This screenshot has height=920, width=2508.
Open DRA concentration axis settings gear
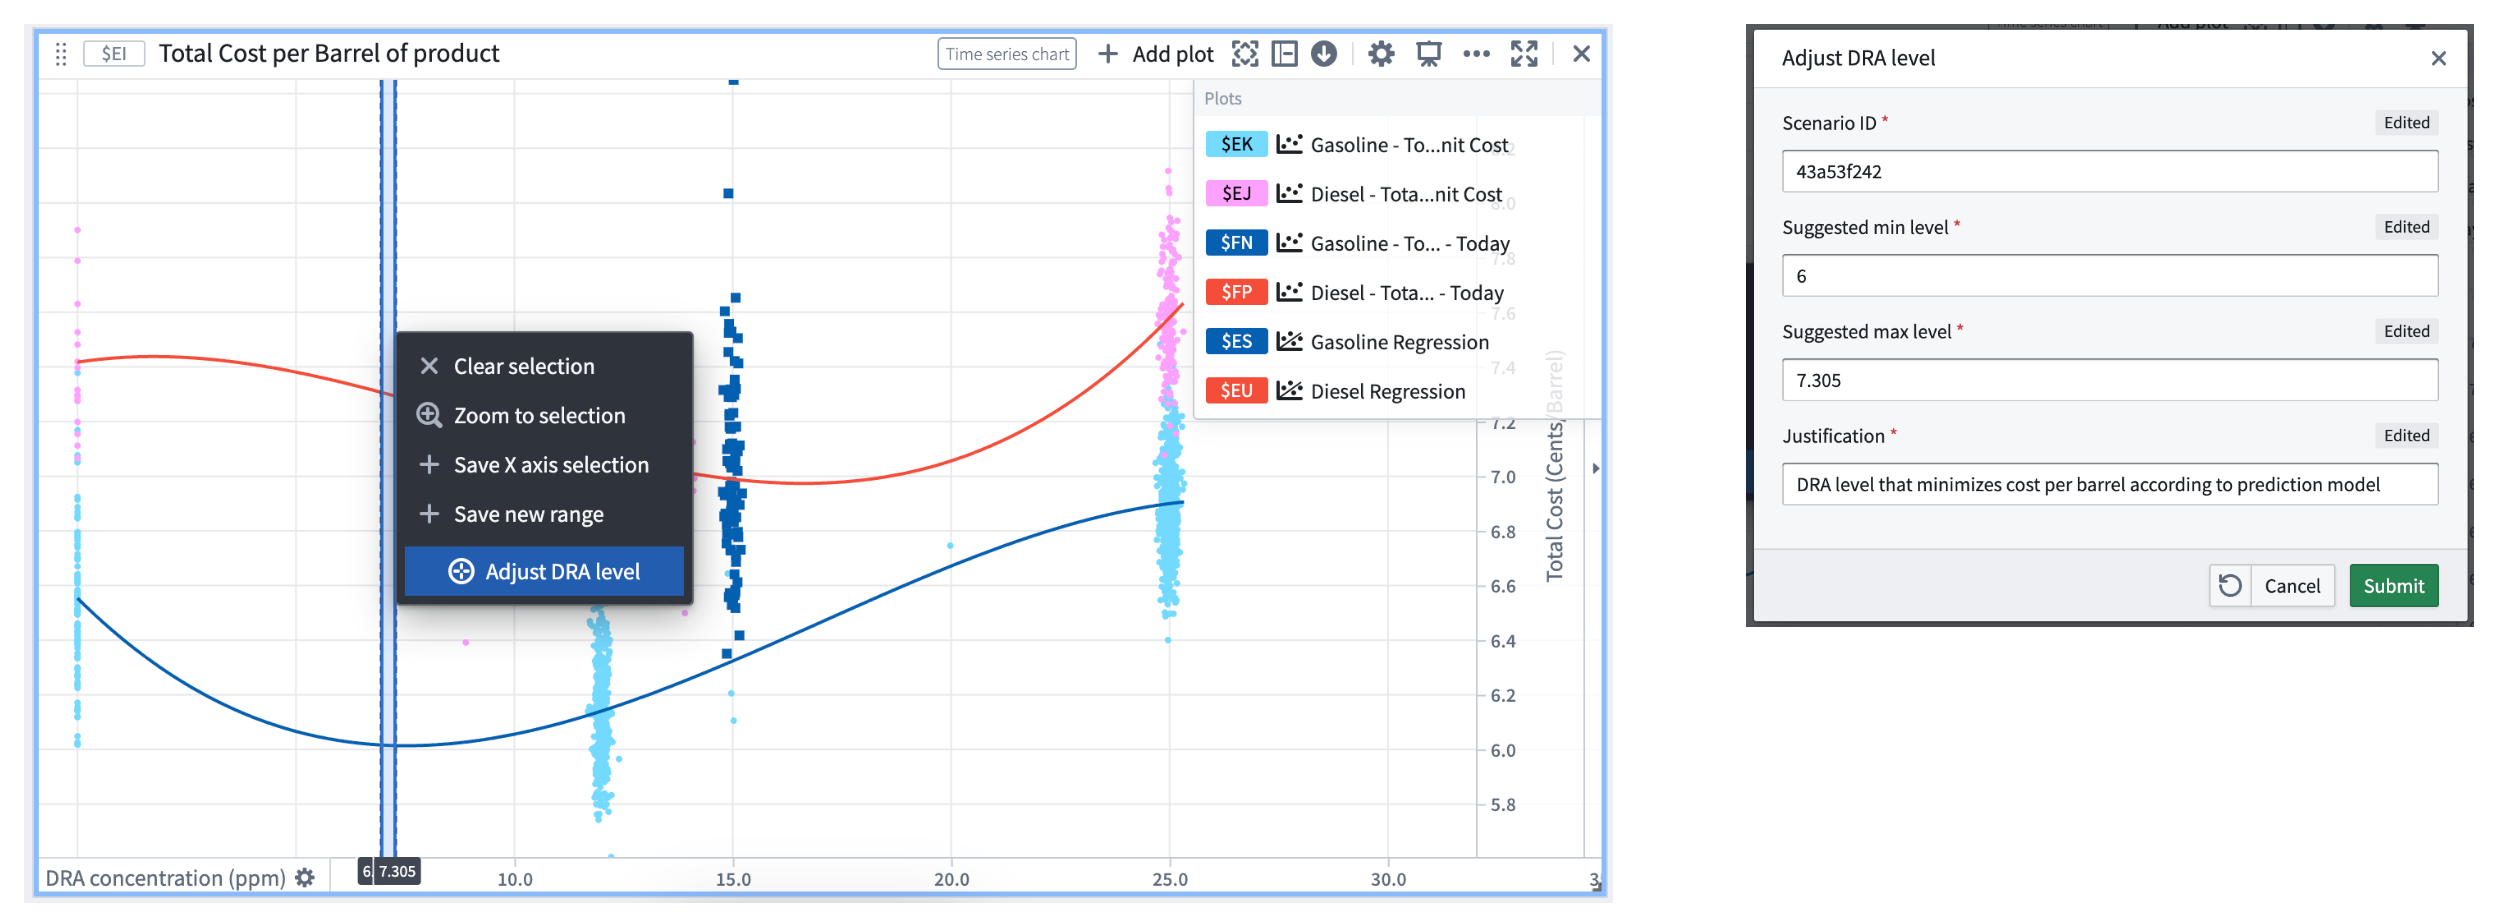coord(305,878)
